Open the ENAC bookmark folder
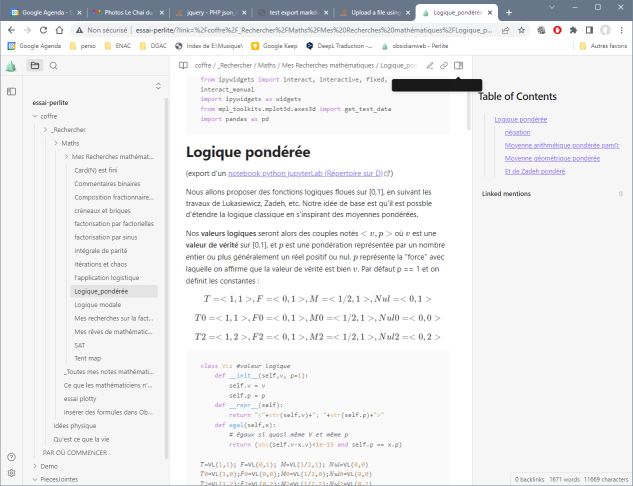The width and height of the screenshot is (633, 486). click(117, 46)
